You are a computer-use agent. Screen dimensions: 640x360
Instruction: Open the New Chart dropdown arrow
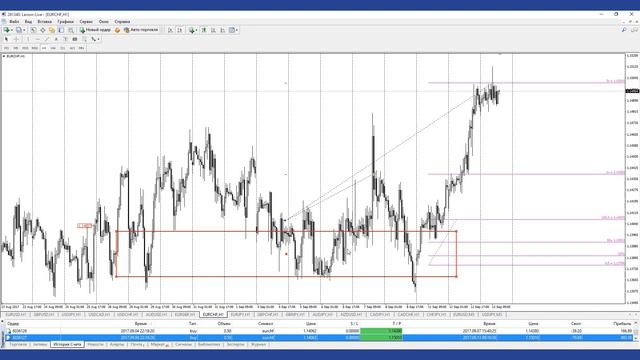12,30
